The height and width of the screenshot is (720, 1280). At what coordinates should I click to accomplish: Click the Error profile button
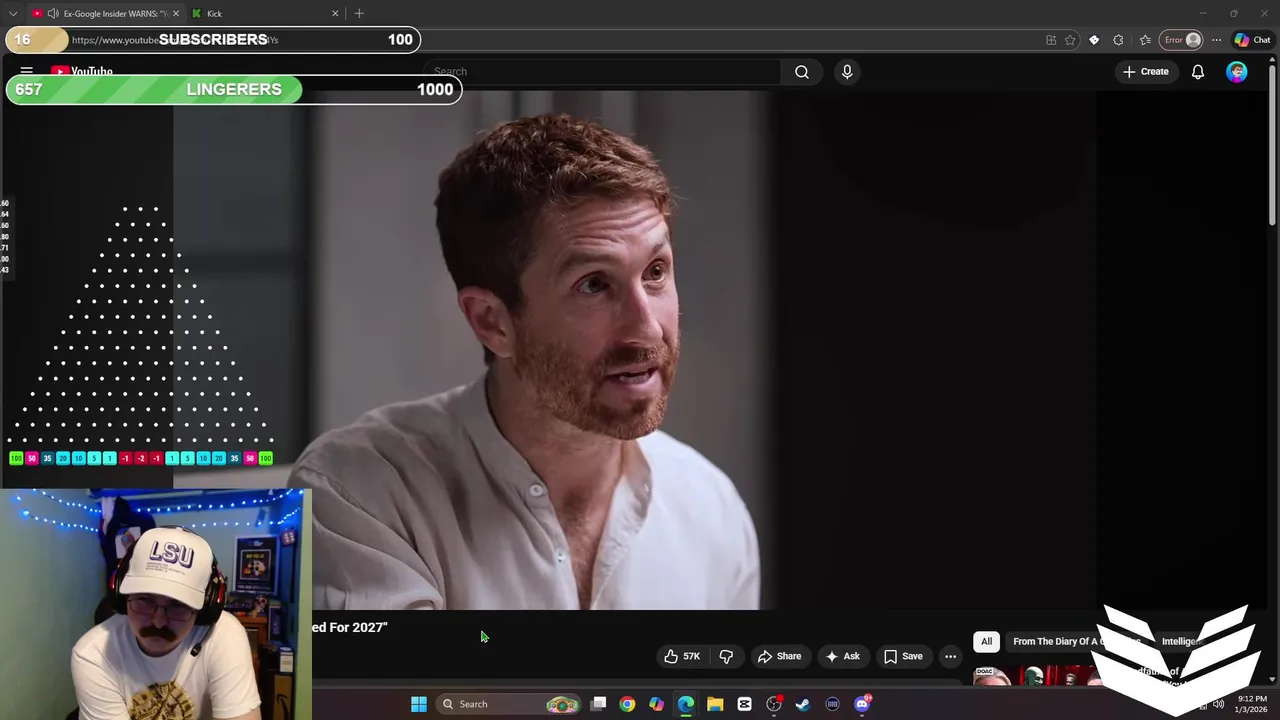tap(1181, 40)
